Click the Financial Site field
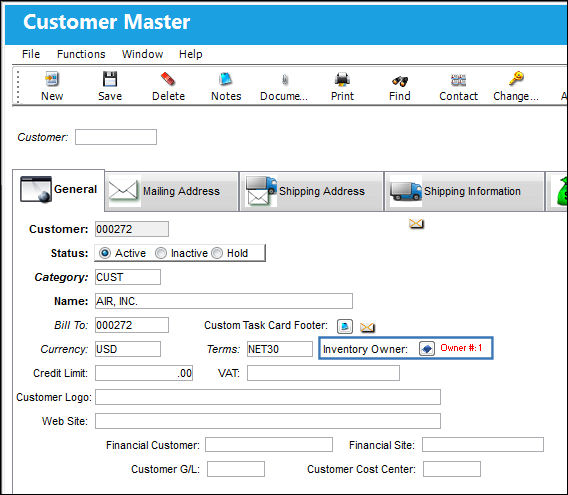568x495 pixels. [x=483, y=445]
